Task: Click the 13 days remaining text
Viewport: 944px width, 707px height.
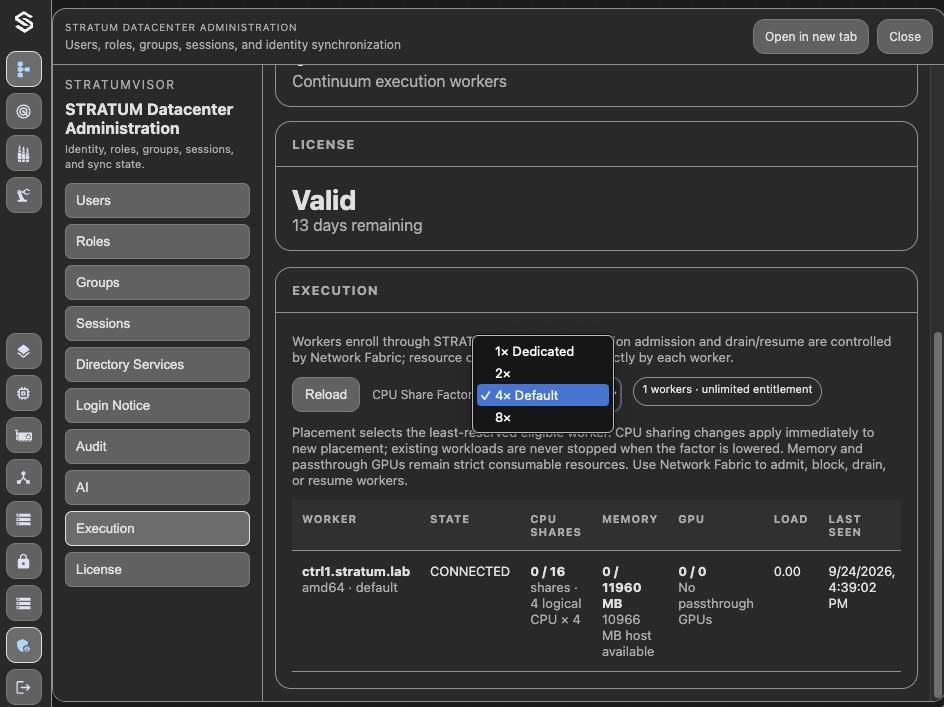Action: (x=357, y=226)
